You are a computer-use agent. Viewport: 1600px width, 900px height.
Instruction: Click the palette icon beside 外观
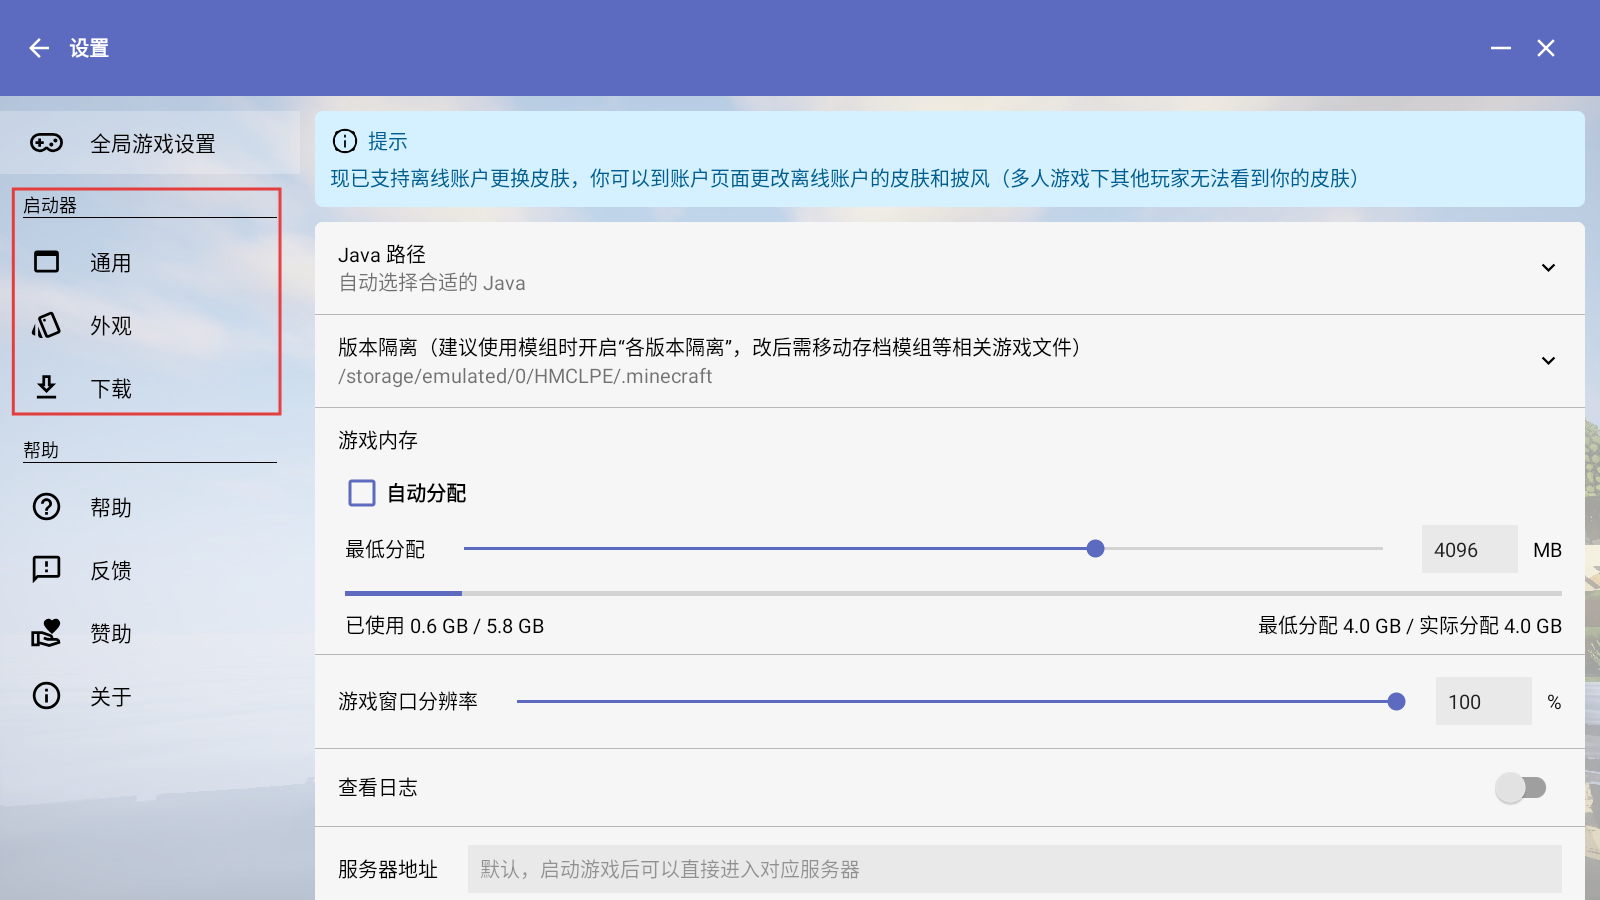click(x=47, y=325)
